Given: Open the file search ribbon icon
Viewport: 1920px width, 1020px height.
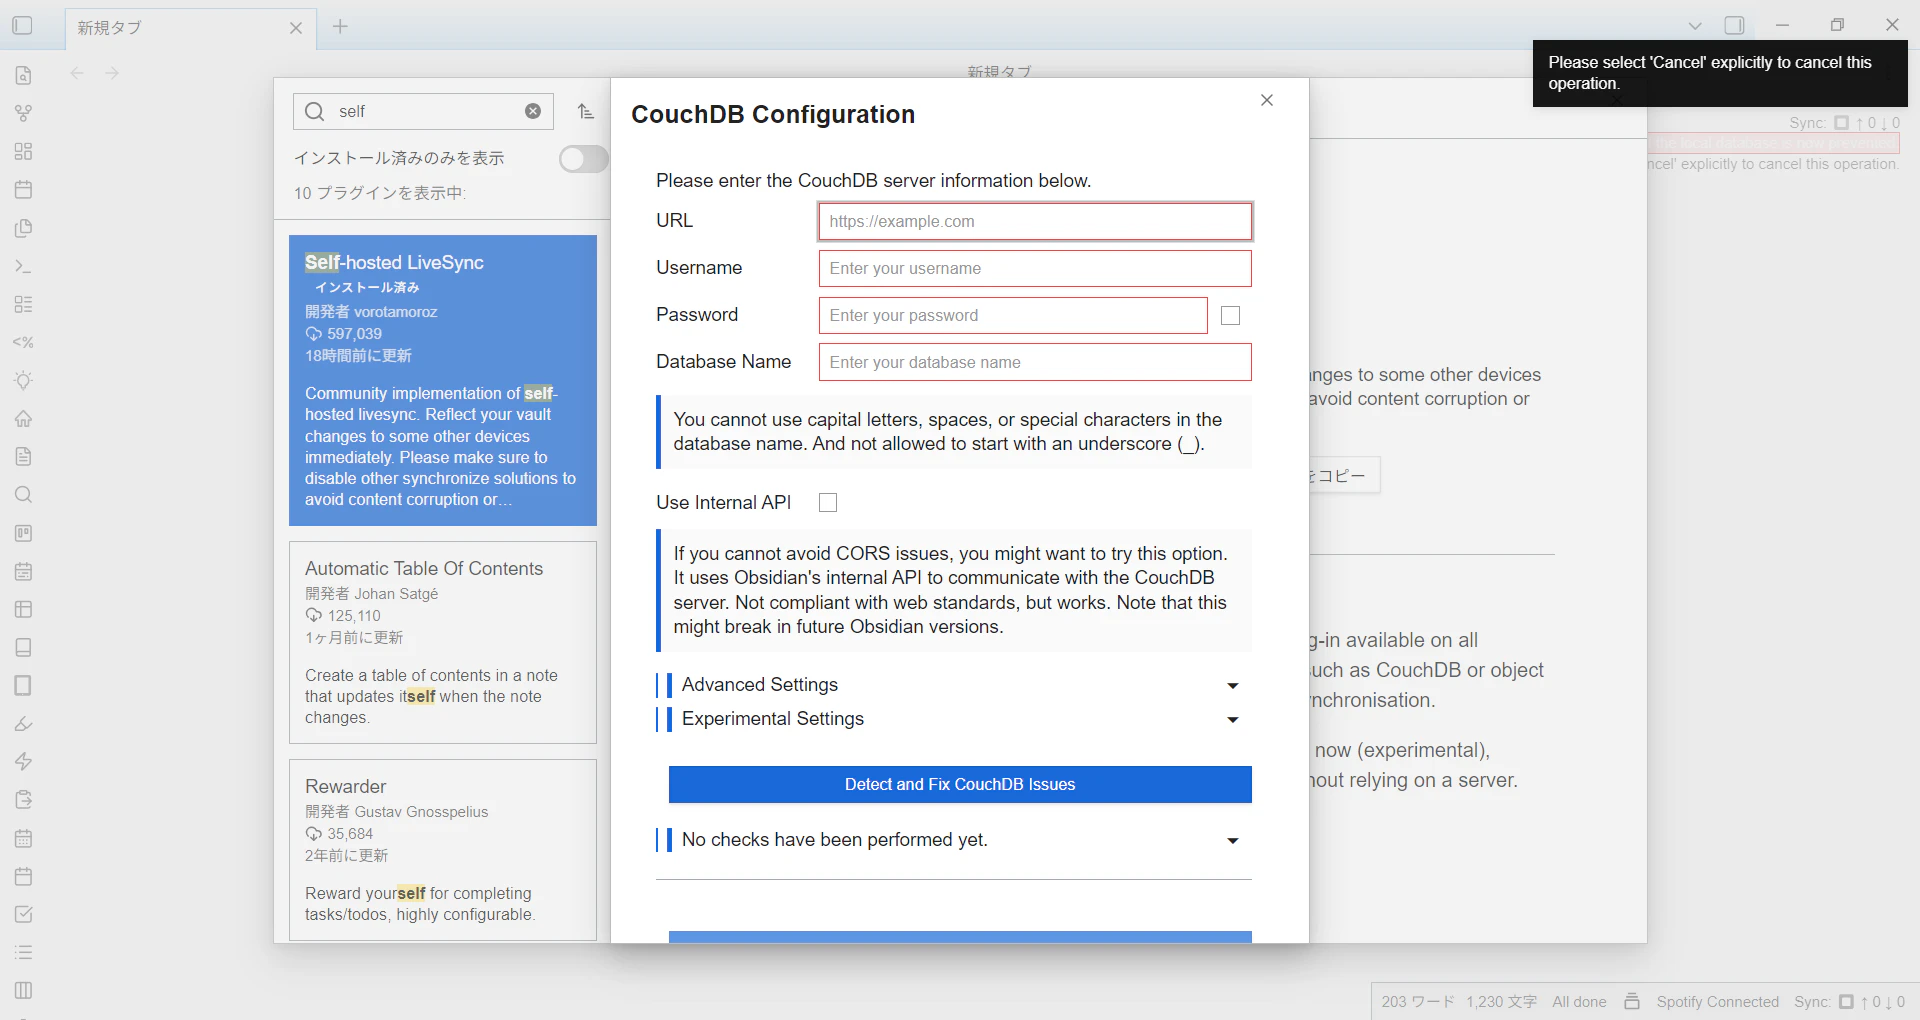Looking at the screenshot, I should pos(24,75).
